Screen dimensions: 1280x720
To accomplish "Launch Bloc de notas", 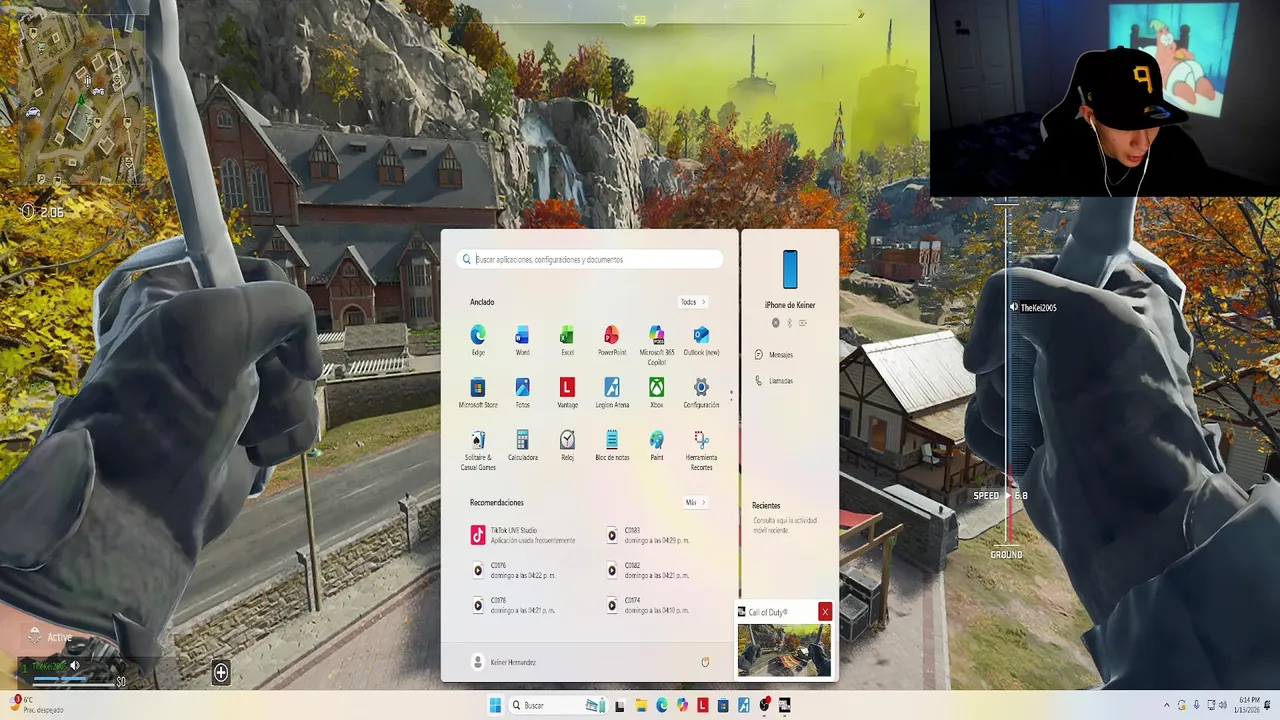I will 612,445.
